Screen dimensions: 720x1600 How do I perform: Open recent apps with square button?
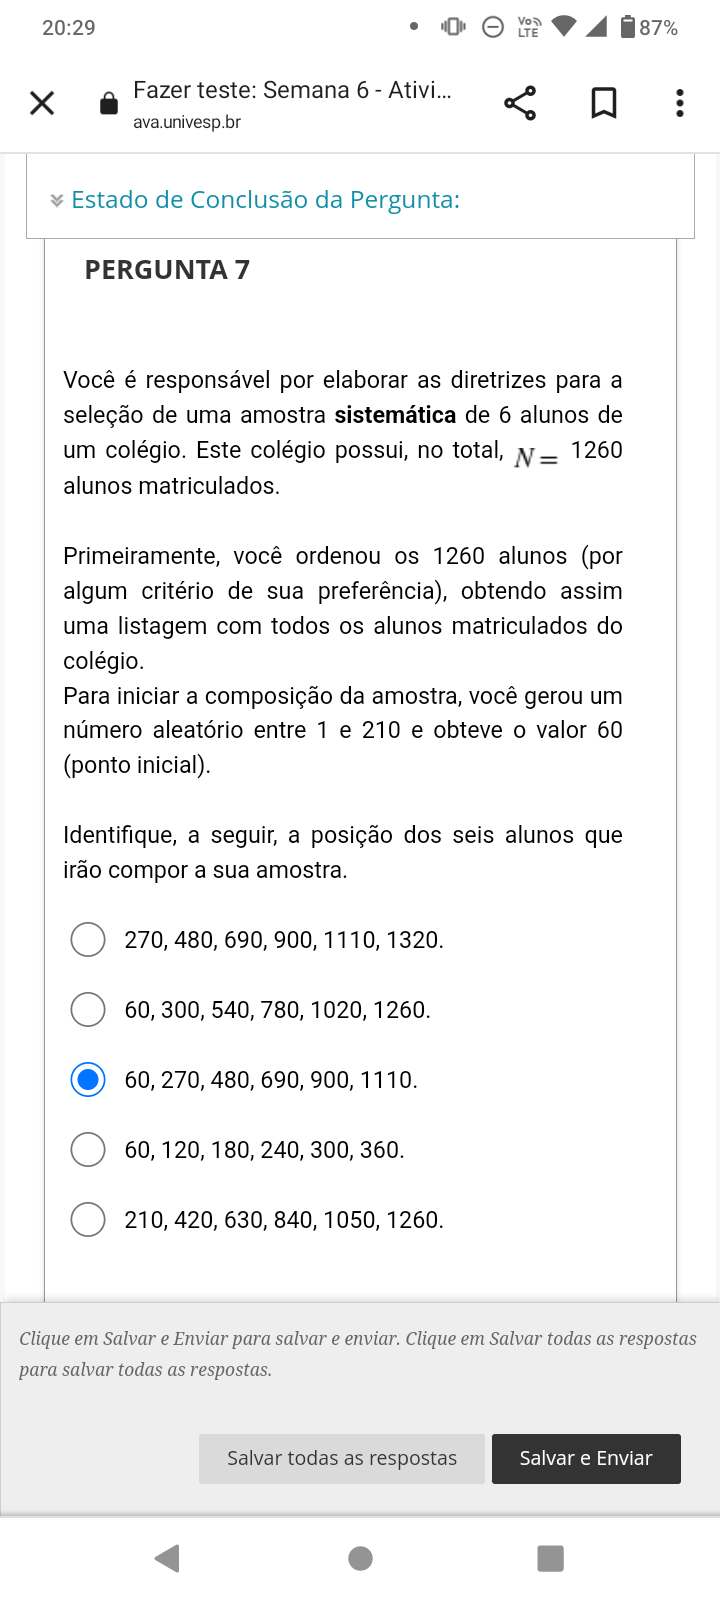pos(551,1558)
